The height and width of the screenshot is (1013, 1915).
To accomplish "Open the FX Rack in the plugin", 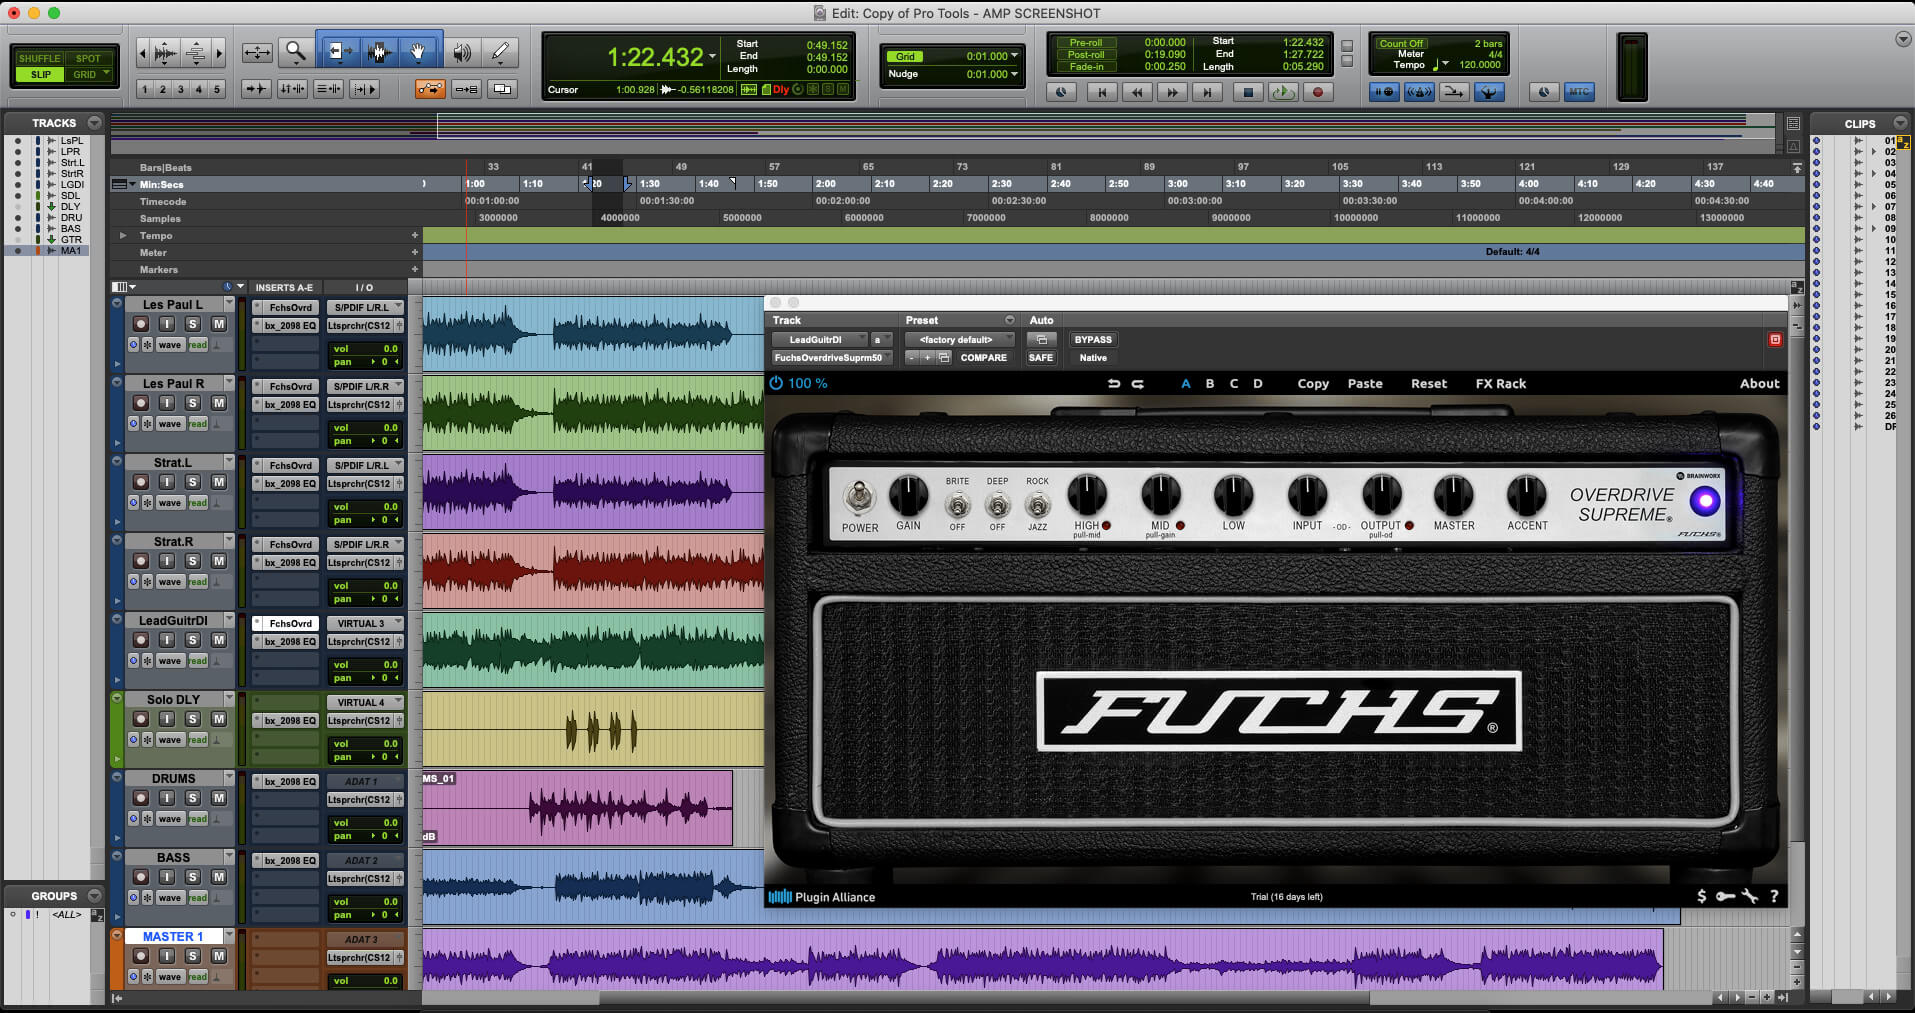I will pyautogui.click(x=1501, y=384).
